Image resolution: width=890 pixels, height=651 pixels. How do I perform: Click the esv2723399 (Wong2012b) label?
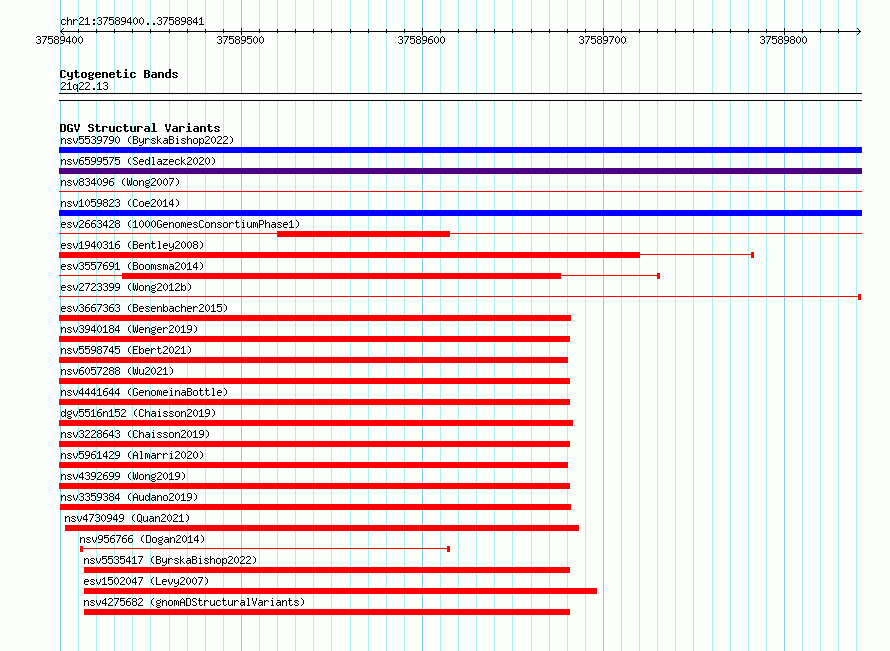pyautogui.click(x=126, y=287)
